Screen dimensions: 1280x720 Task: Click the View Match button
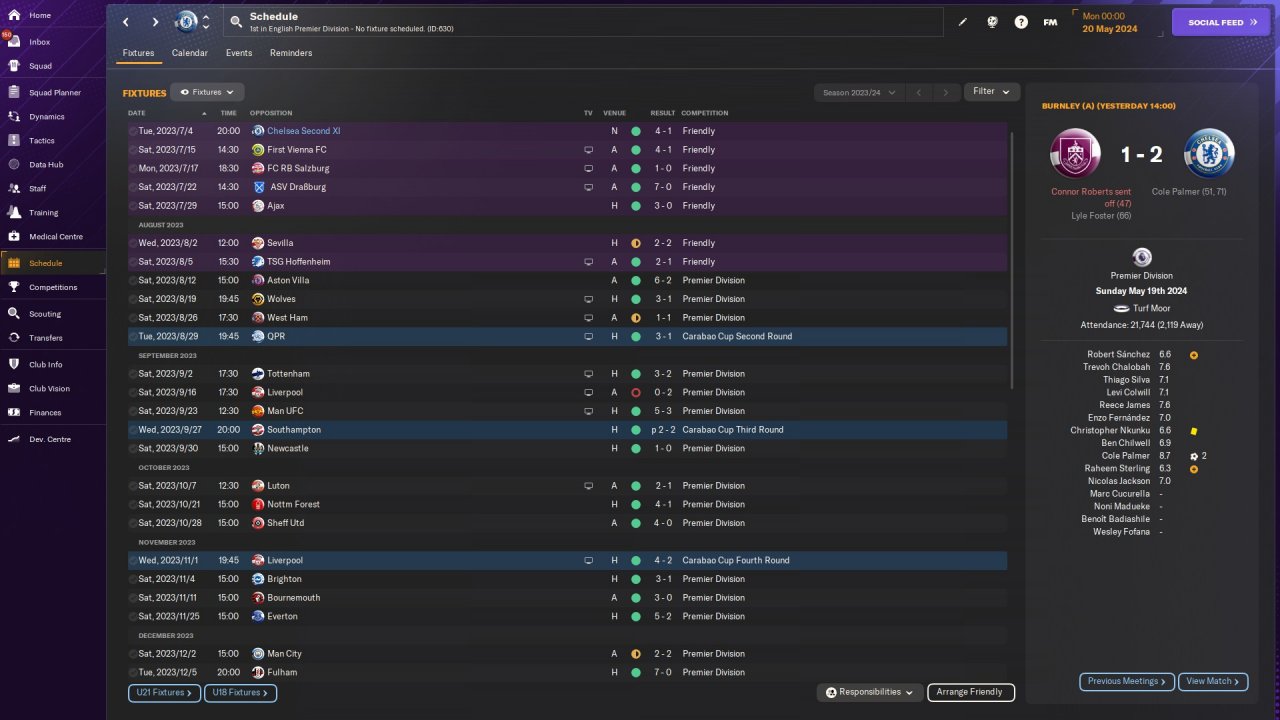[1212, 681]
